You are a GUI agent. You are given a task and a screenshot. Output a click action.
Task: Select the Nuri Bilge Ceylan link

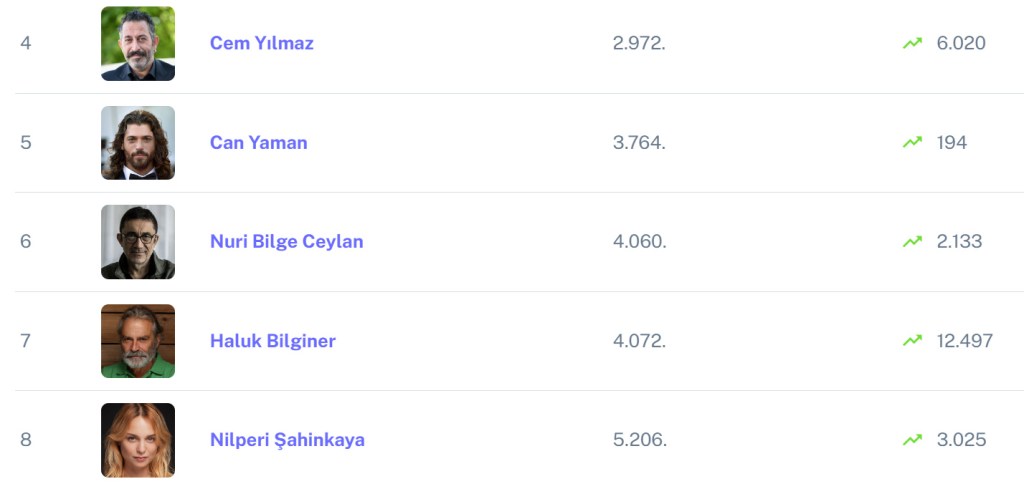click(286, 241)
